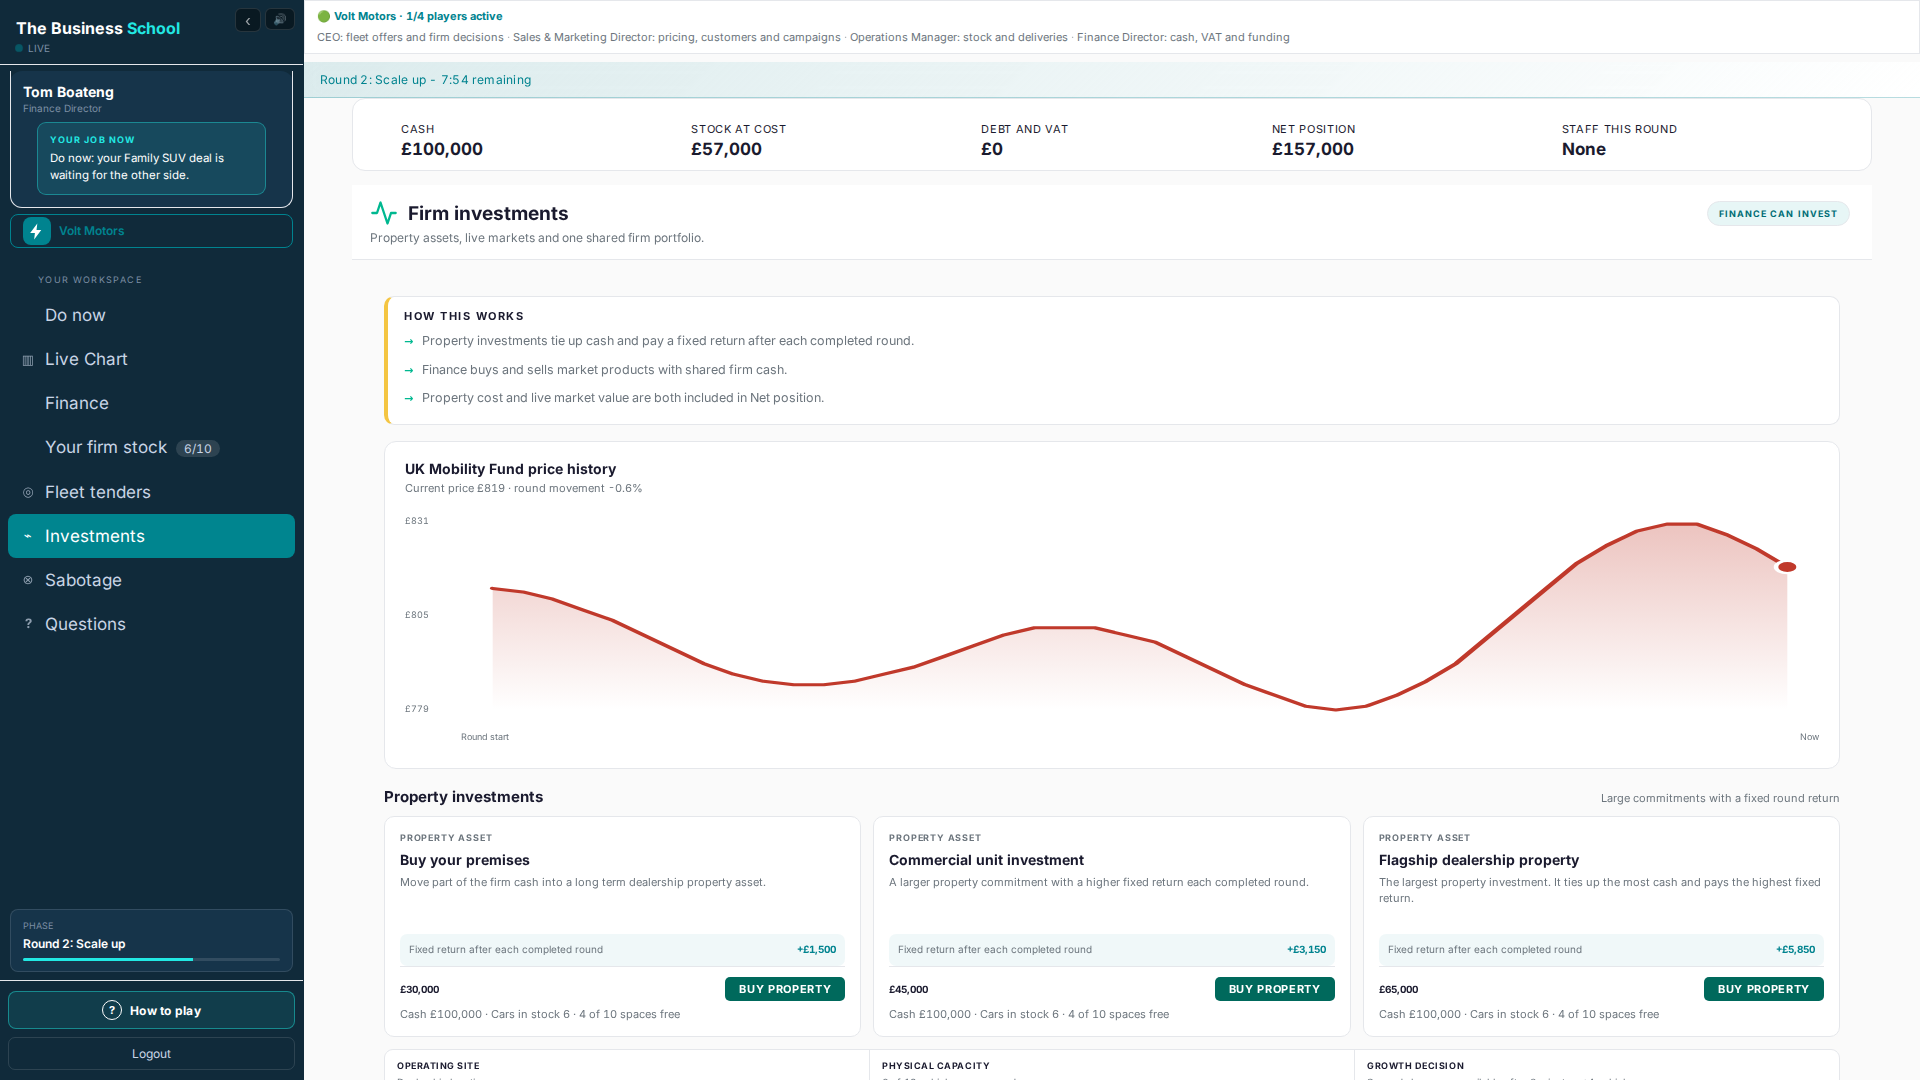This screenshot has height=1080, width=1920.
Task: Click the Round 2 phase progress bar
Action: (151, 959)
